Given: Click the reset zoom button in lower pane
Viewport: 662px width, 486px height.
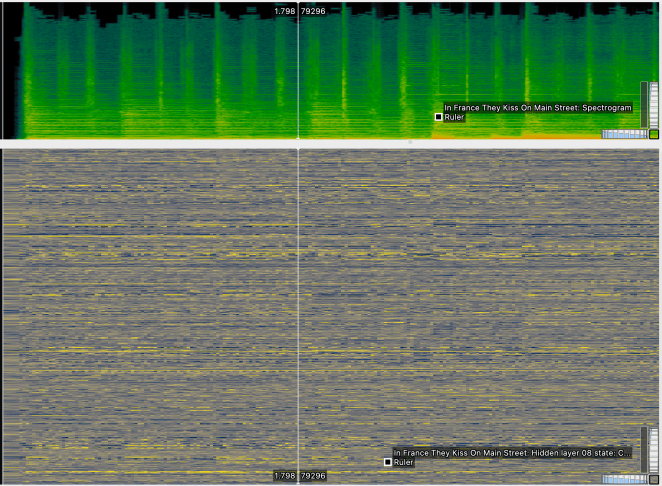Looking at the screenshot, I should 654,479.
